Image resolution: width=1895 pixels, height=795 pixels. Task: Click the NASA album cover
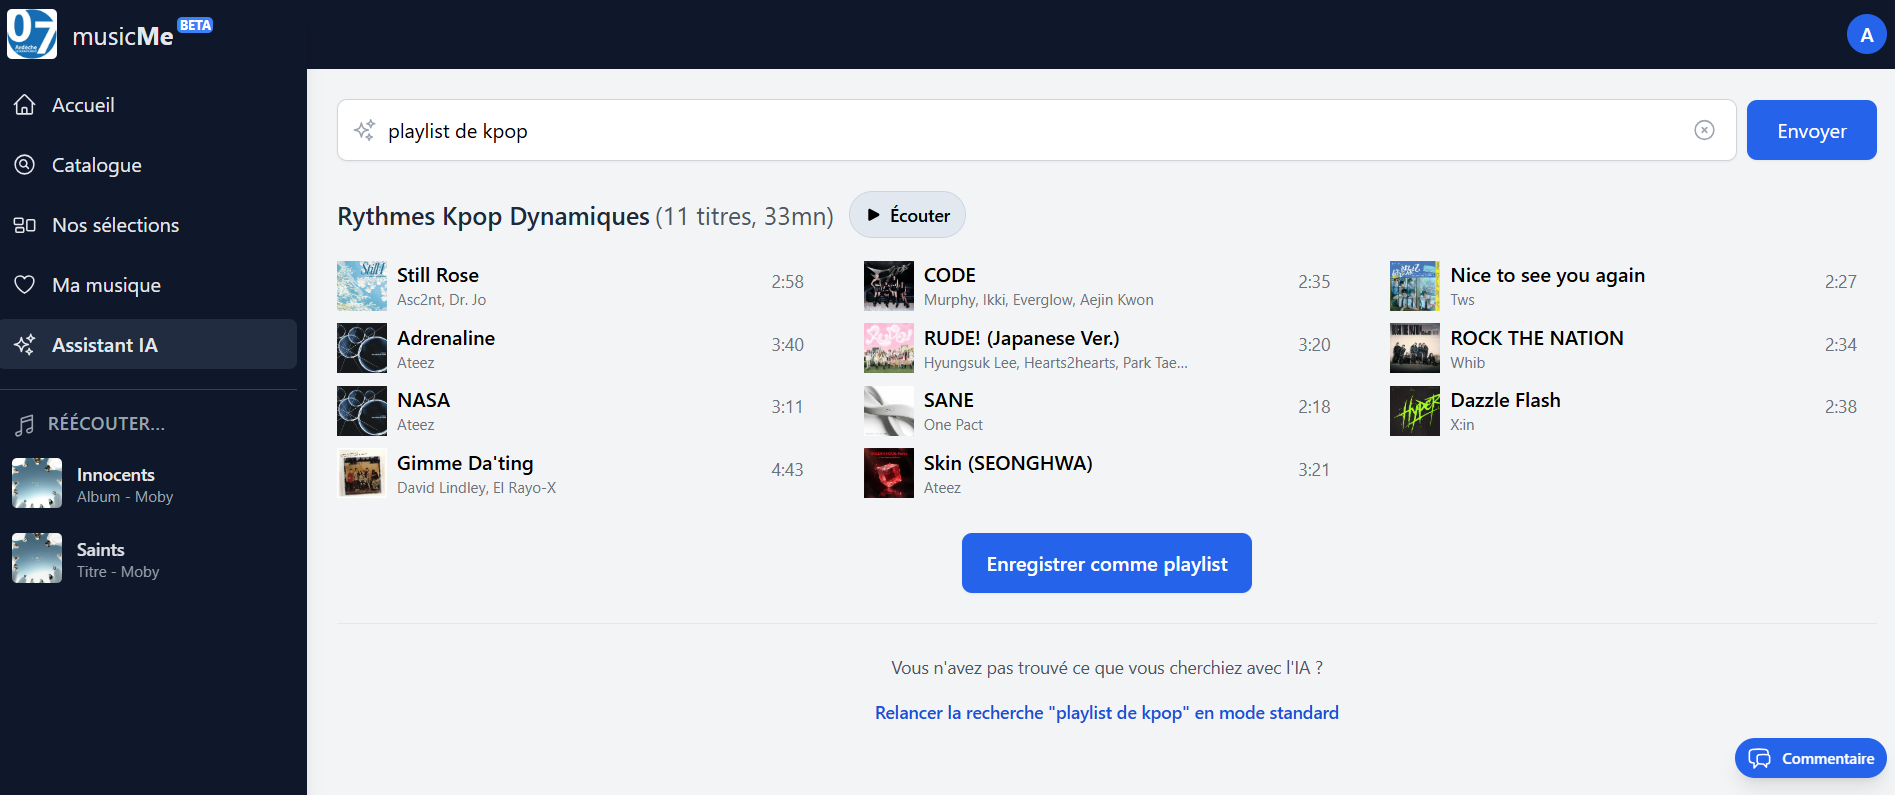[362, 411]
